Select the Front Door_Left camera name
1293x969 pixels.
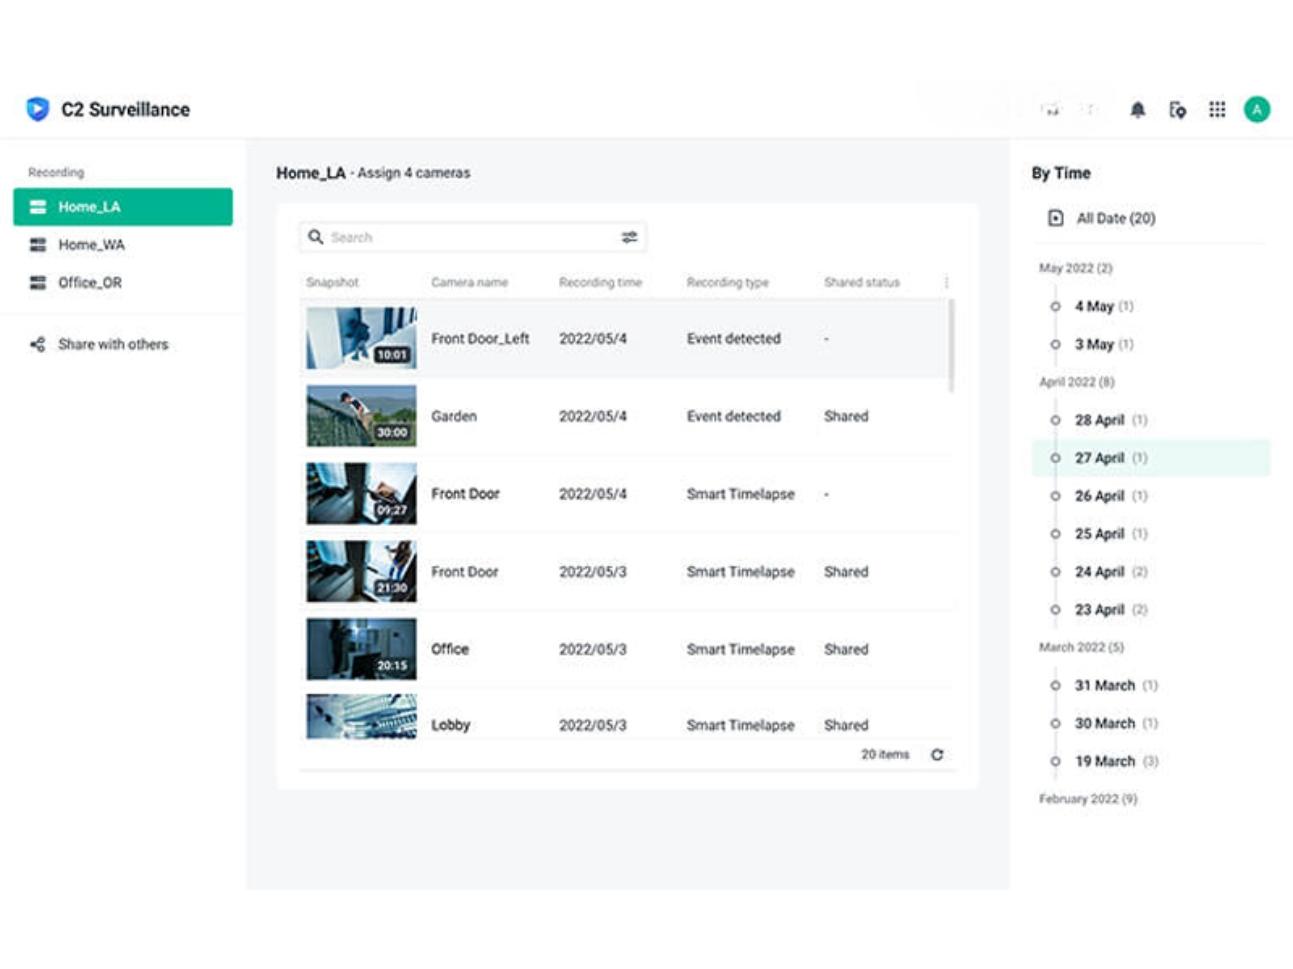pyautogui.click(x=480, y=339)
